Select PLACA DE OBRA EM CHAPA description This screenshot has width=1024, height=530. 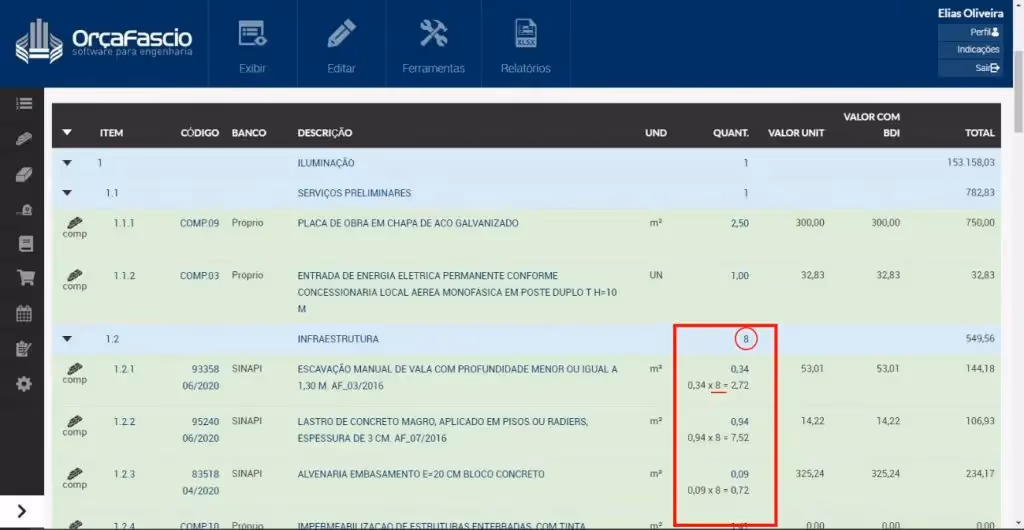(x=408, y=223)
